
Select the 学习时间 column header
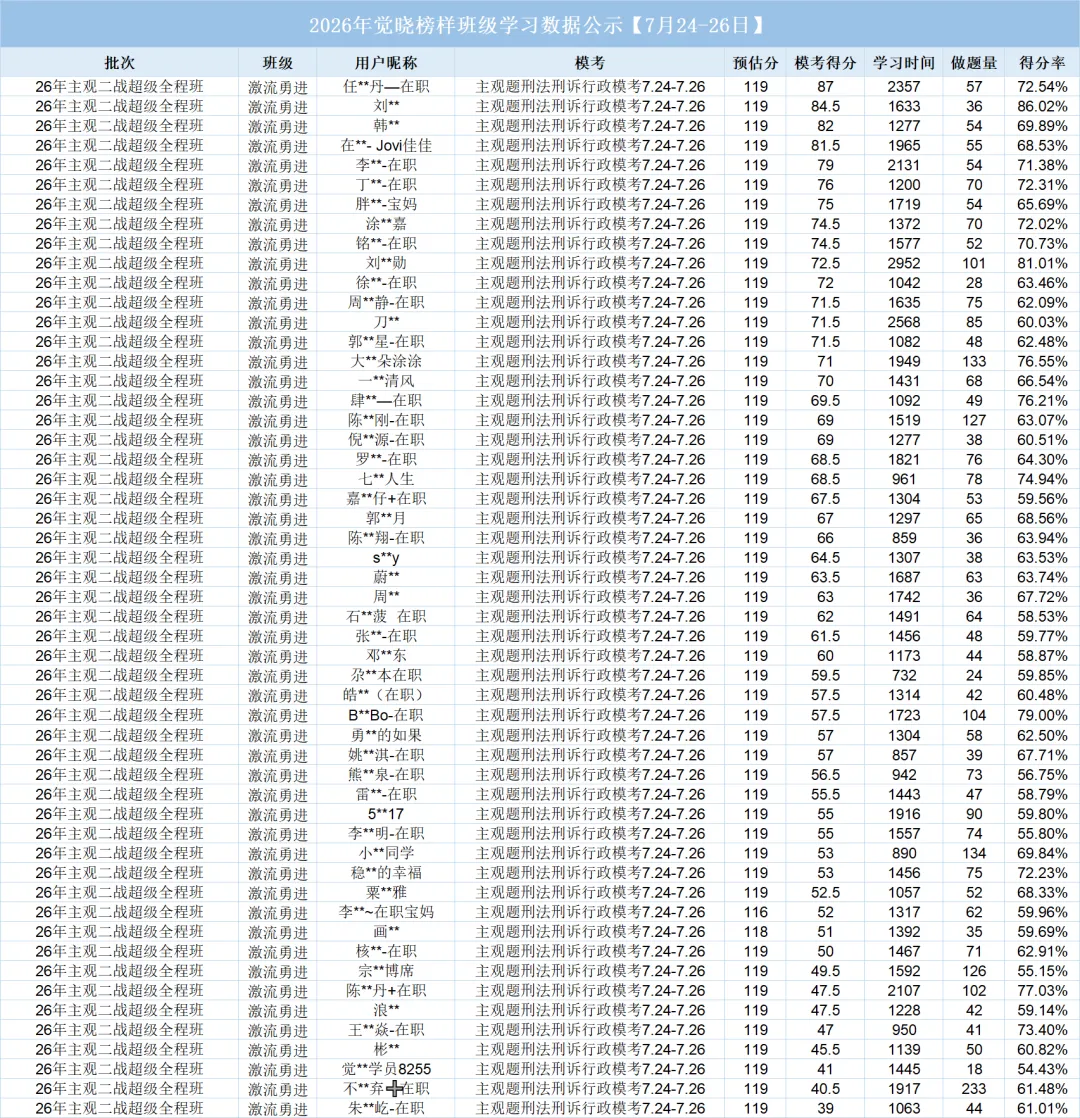(x=904, y=63)
